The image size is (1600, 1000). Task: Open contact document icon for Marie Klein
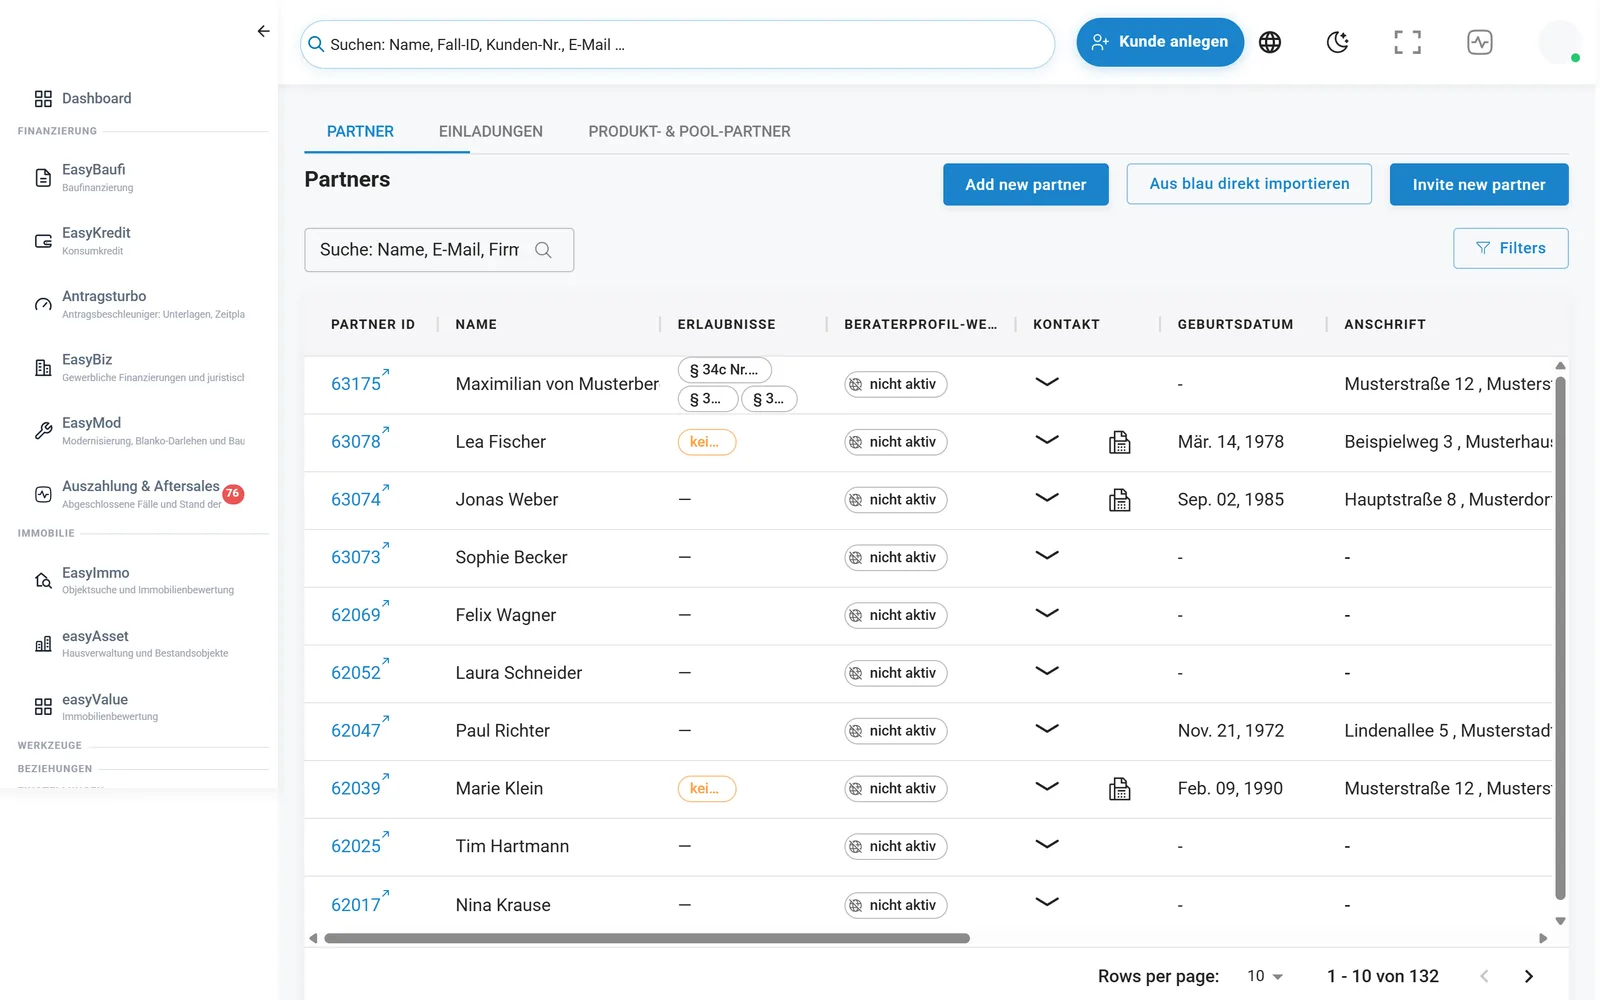tap(1120, 789)
